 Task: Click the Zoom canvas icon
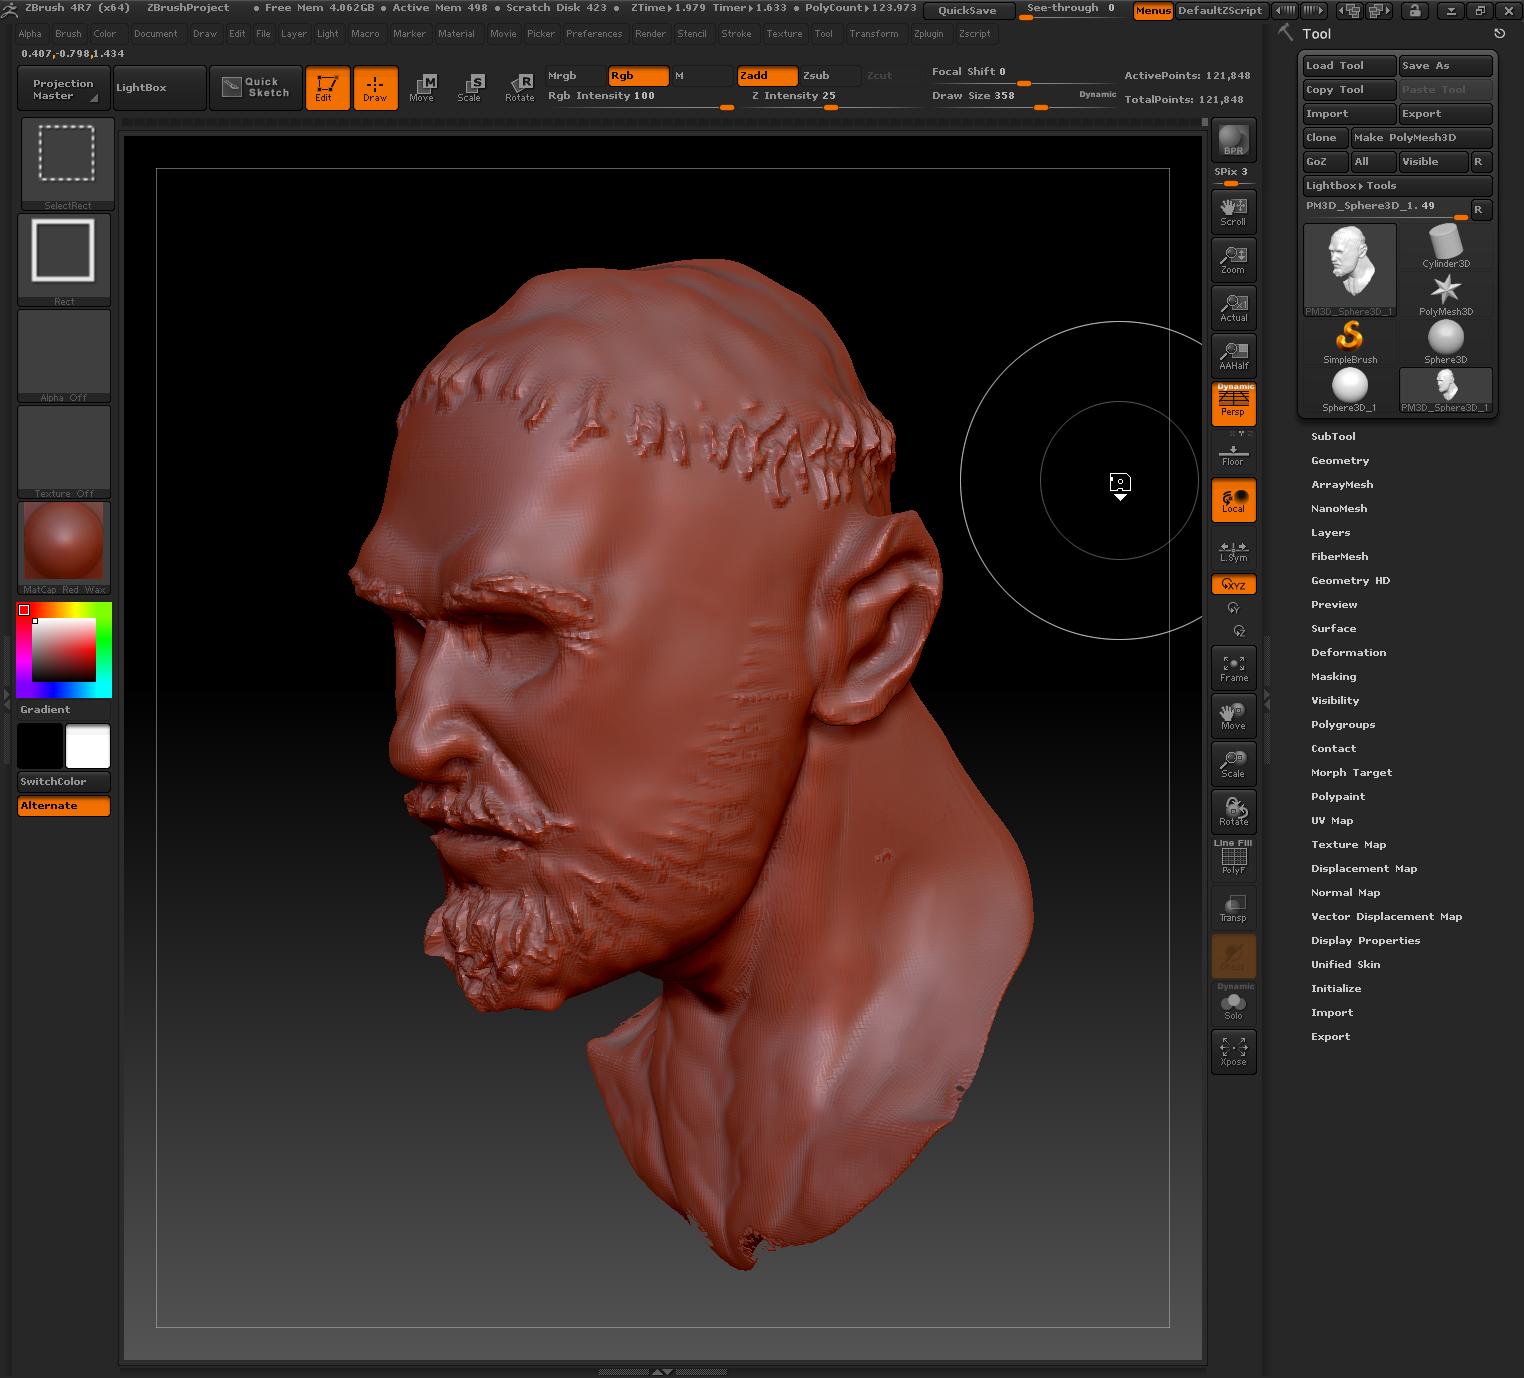1233,260
